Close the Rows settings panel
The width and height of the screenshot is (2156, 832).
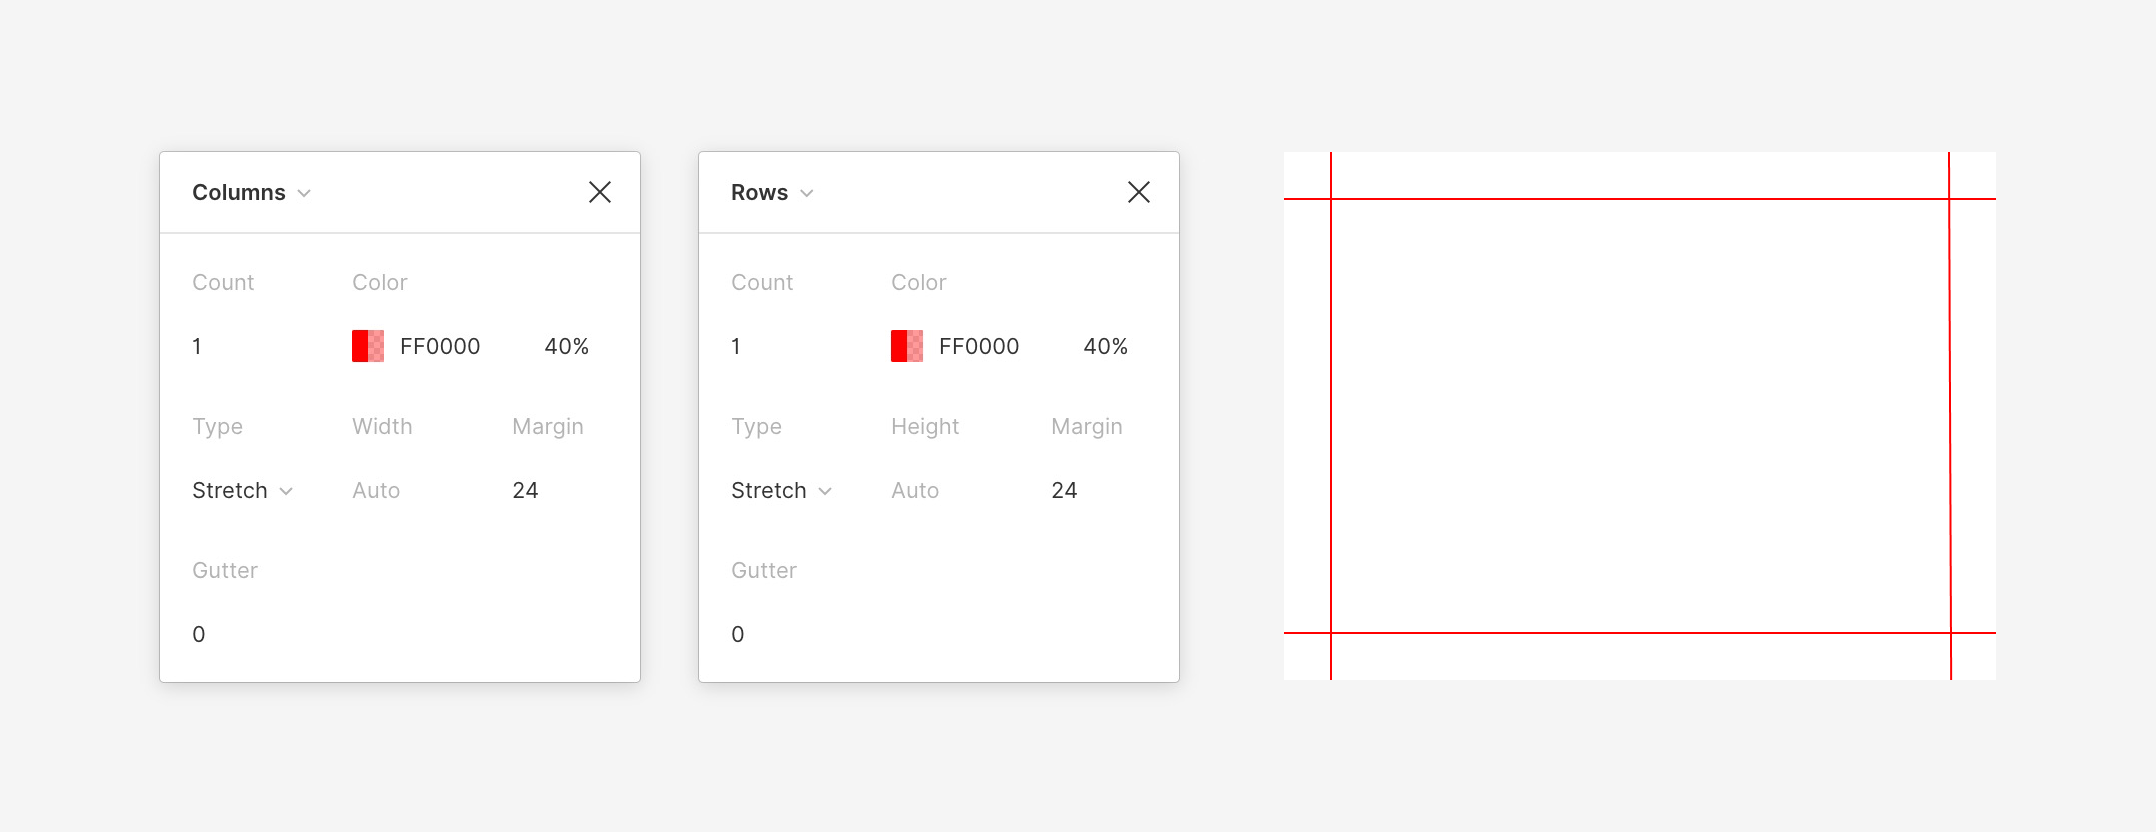tap(1139, 192)
